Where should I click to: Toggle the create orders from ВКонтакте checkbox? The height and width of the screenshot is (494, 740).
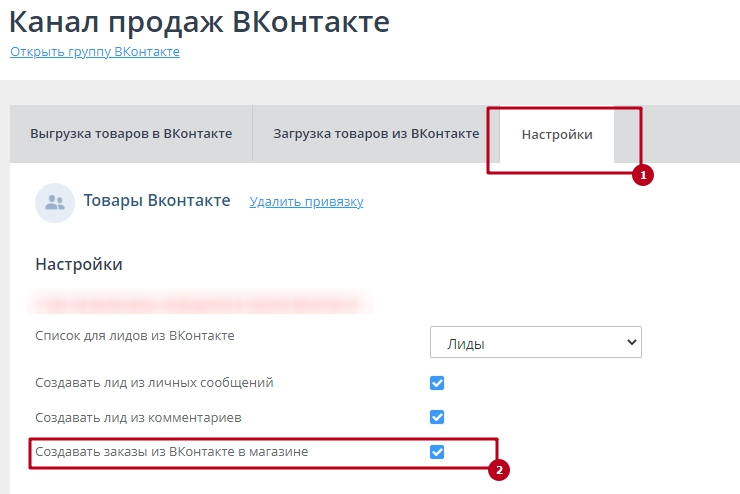(x=437, y=452)
